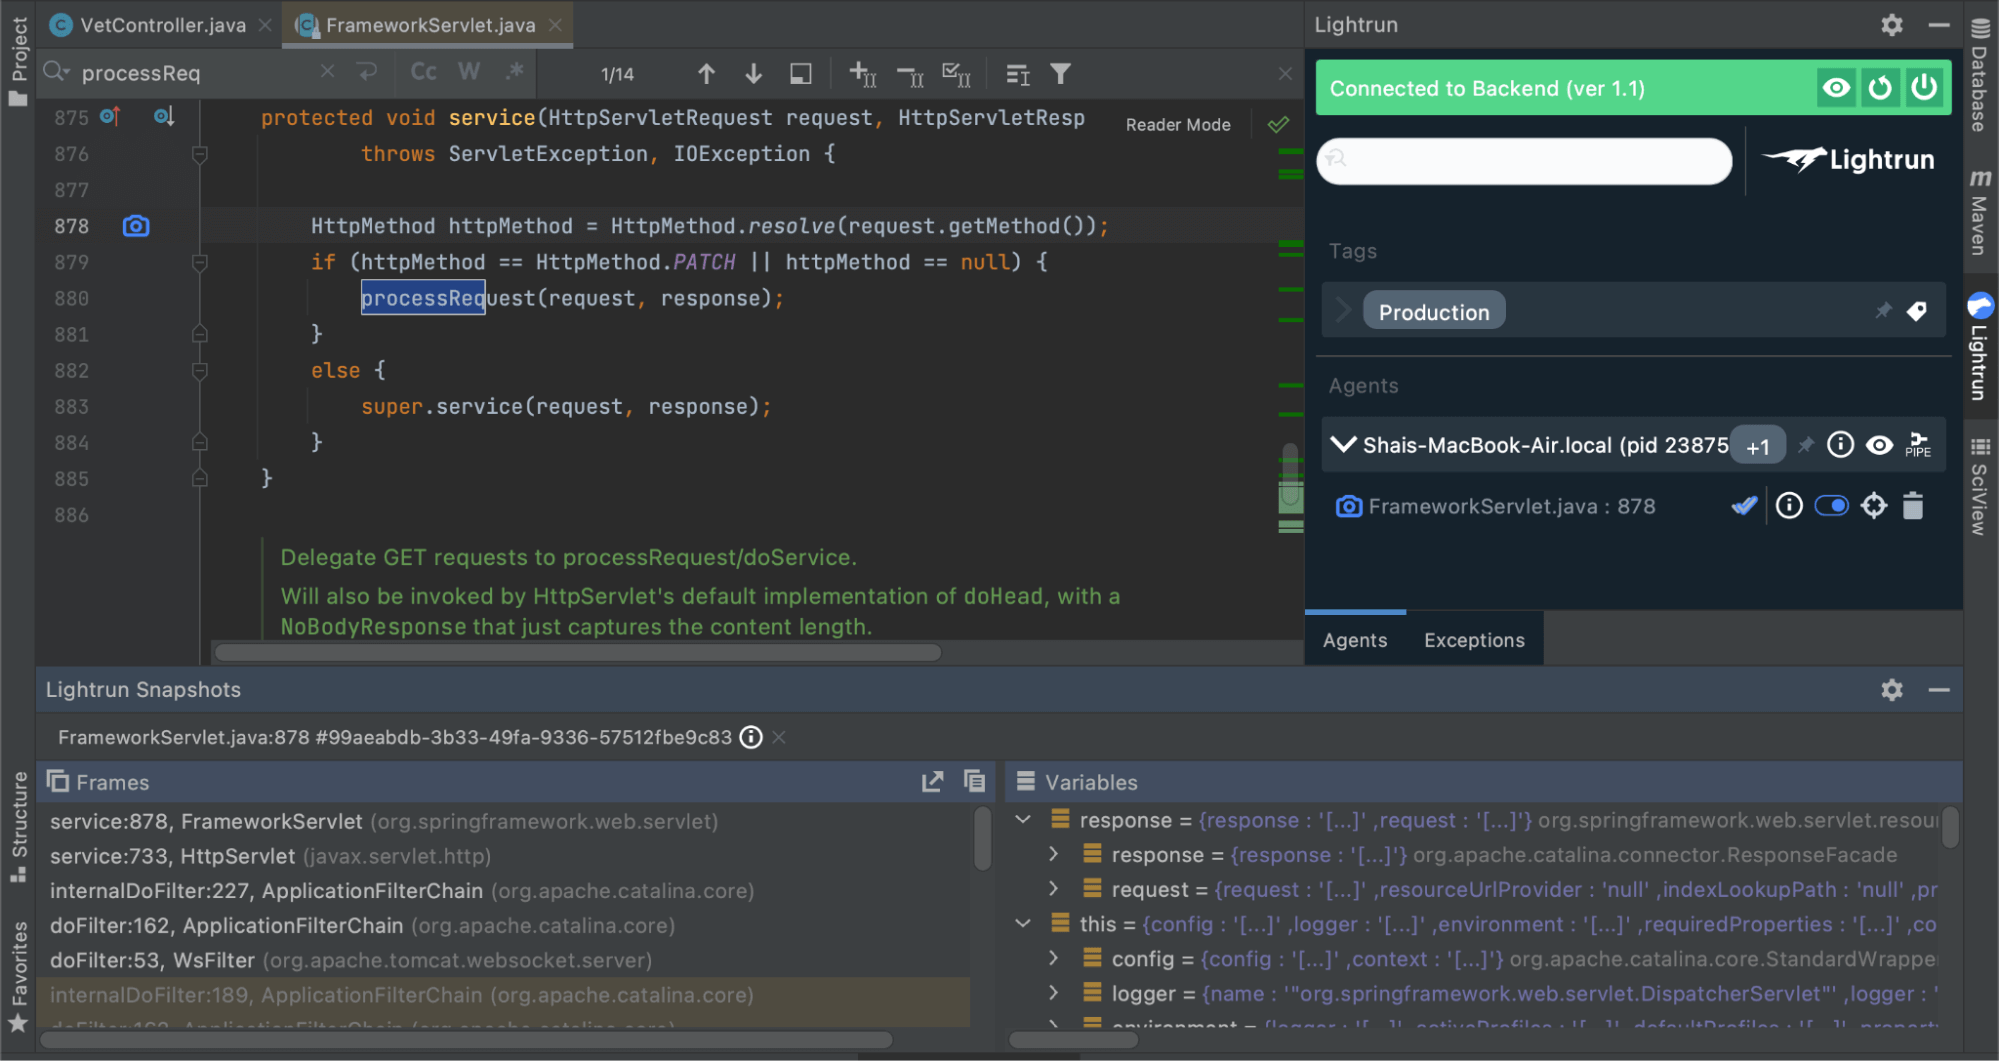1999x1061 pixels.
Task: Click the crosshair icon next to the snapshot toggle
Action: pyautogui.click(x=1874, y=506)
